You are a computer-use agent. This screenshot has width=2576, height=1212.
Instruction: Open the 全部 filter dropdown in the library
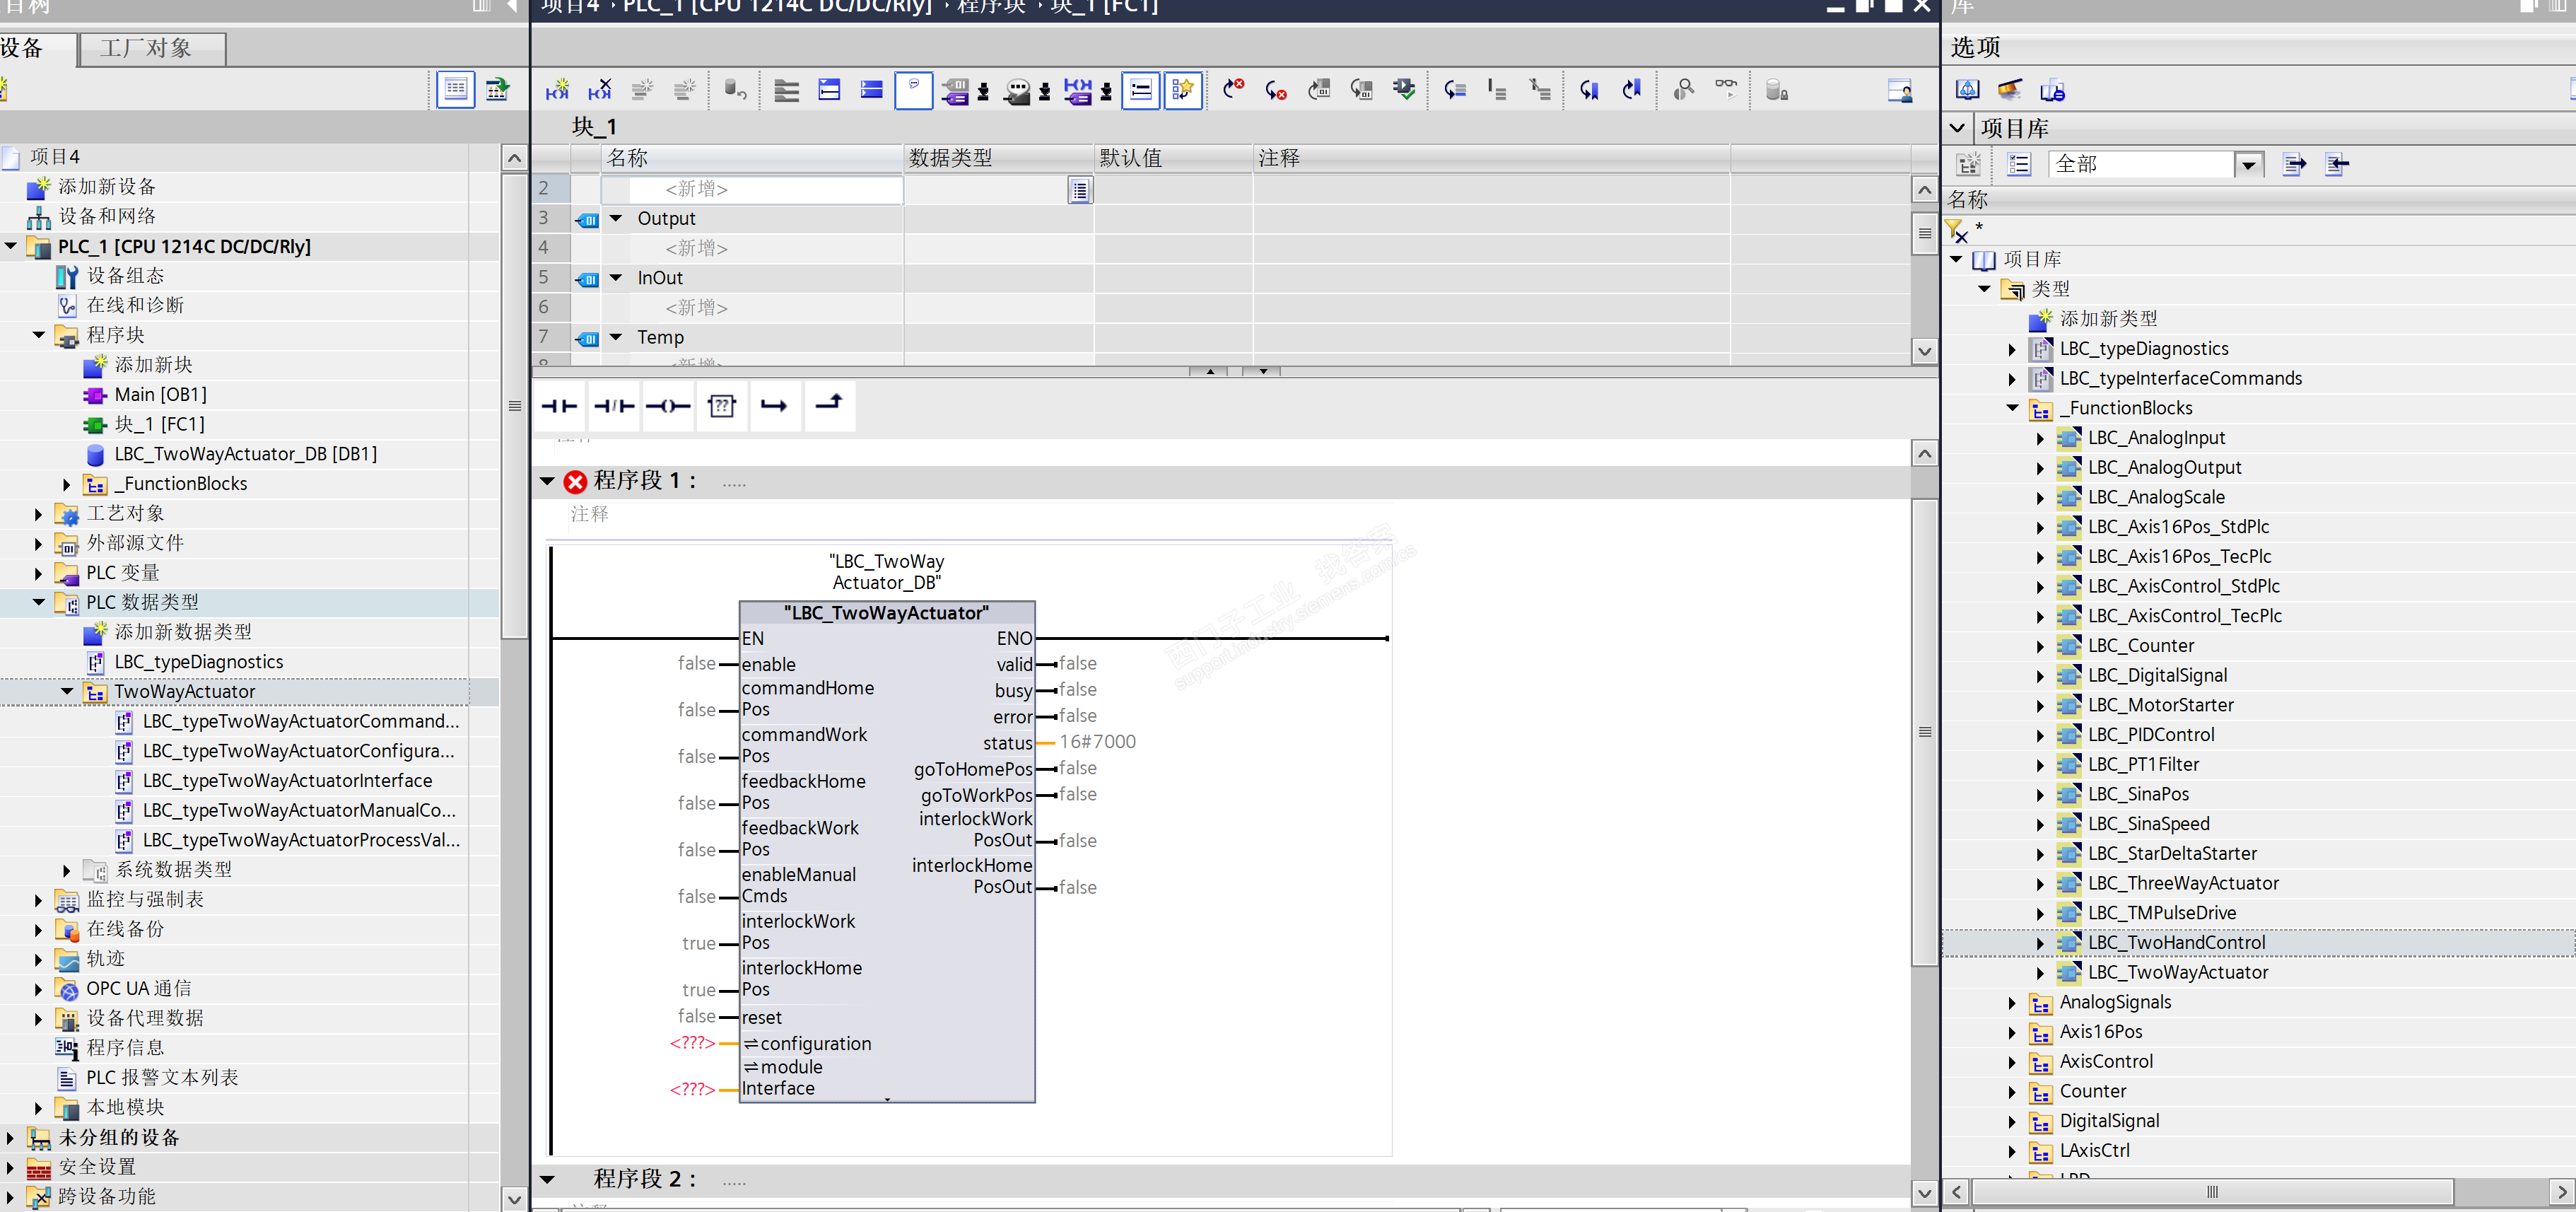point(2248,165)
